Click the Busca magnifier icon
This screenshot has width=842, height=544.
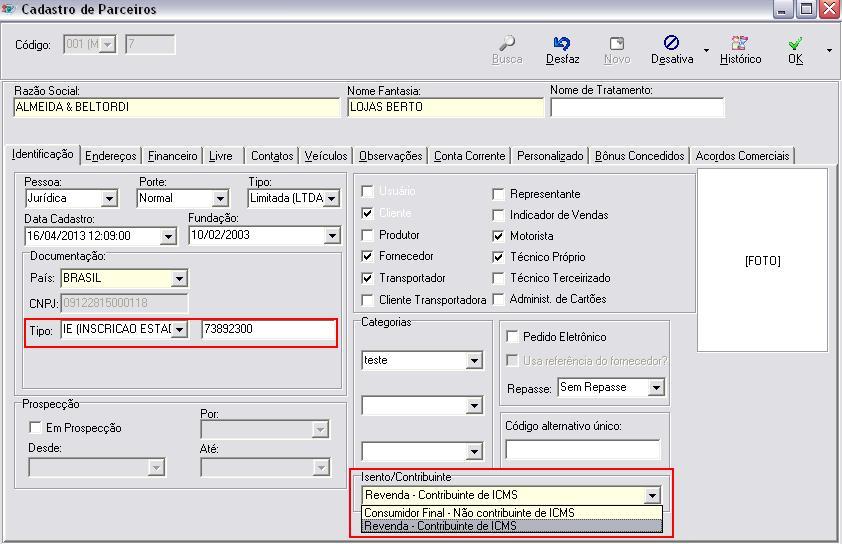(507, 43)
